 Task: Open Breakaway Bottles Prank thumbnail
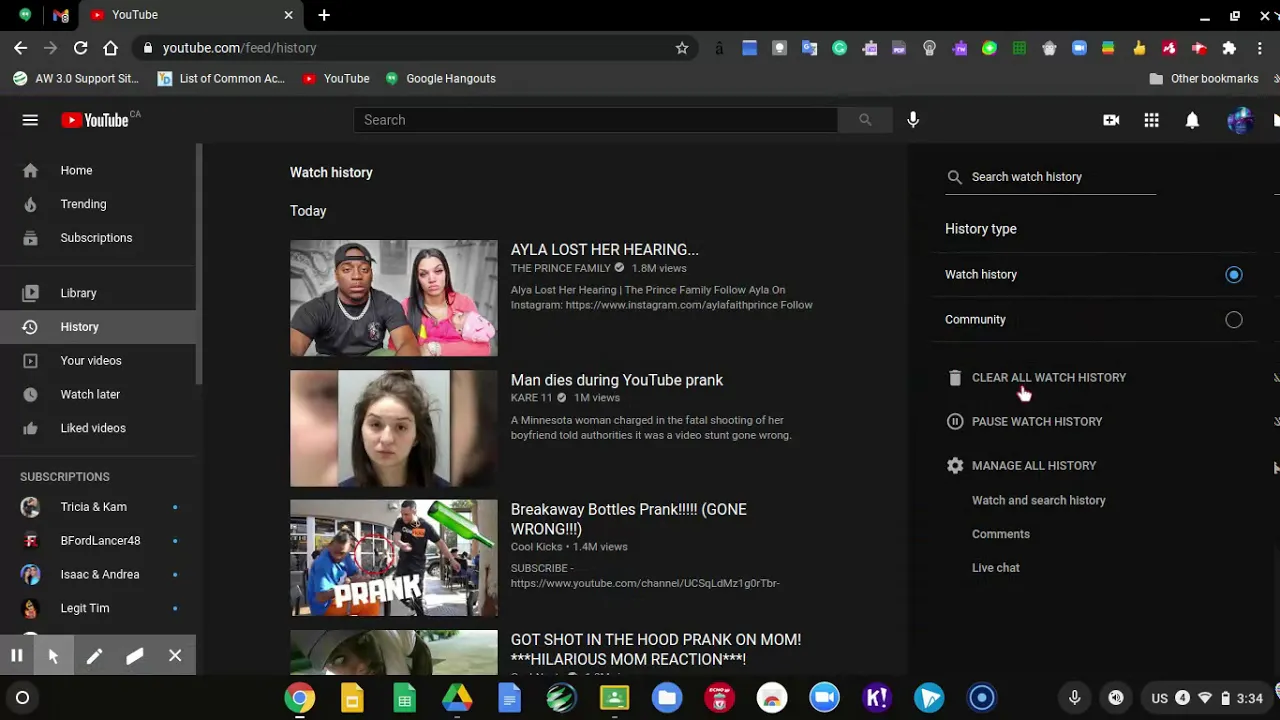tap(393, 558)
